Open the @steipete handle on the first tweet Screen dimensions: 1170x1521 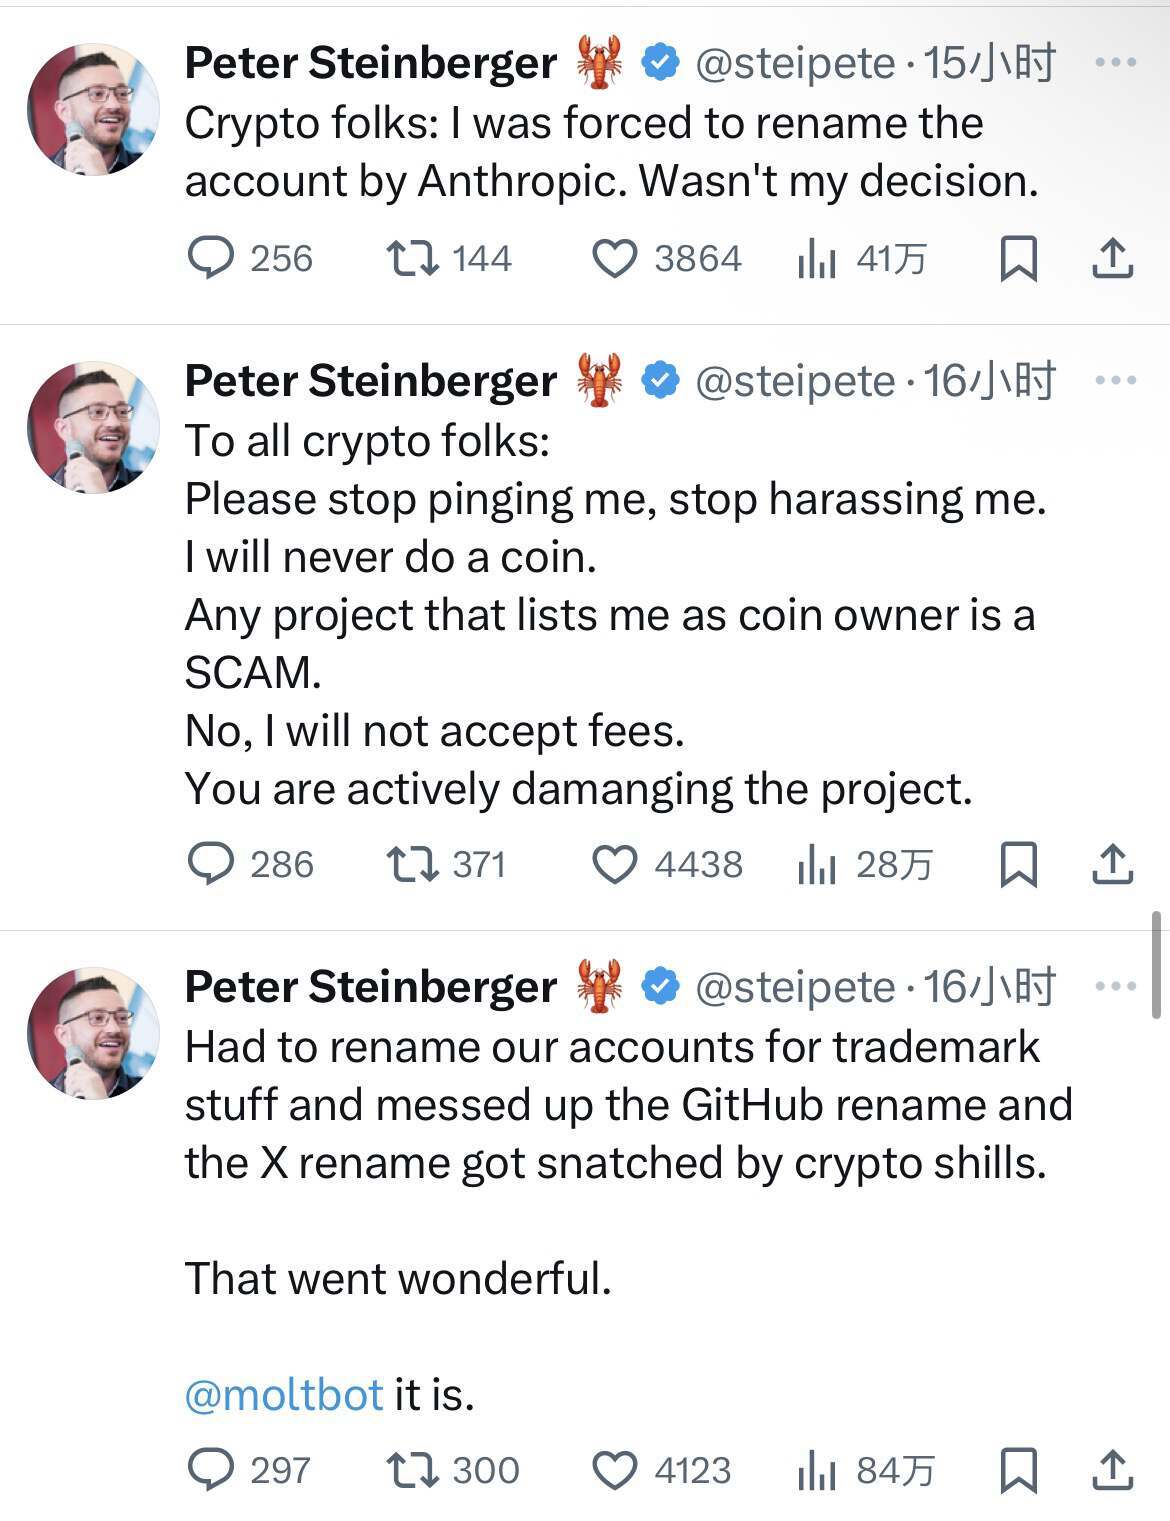(795, 64)
